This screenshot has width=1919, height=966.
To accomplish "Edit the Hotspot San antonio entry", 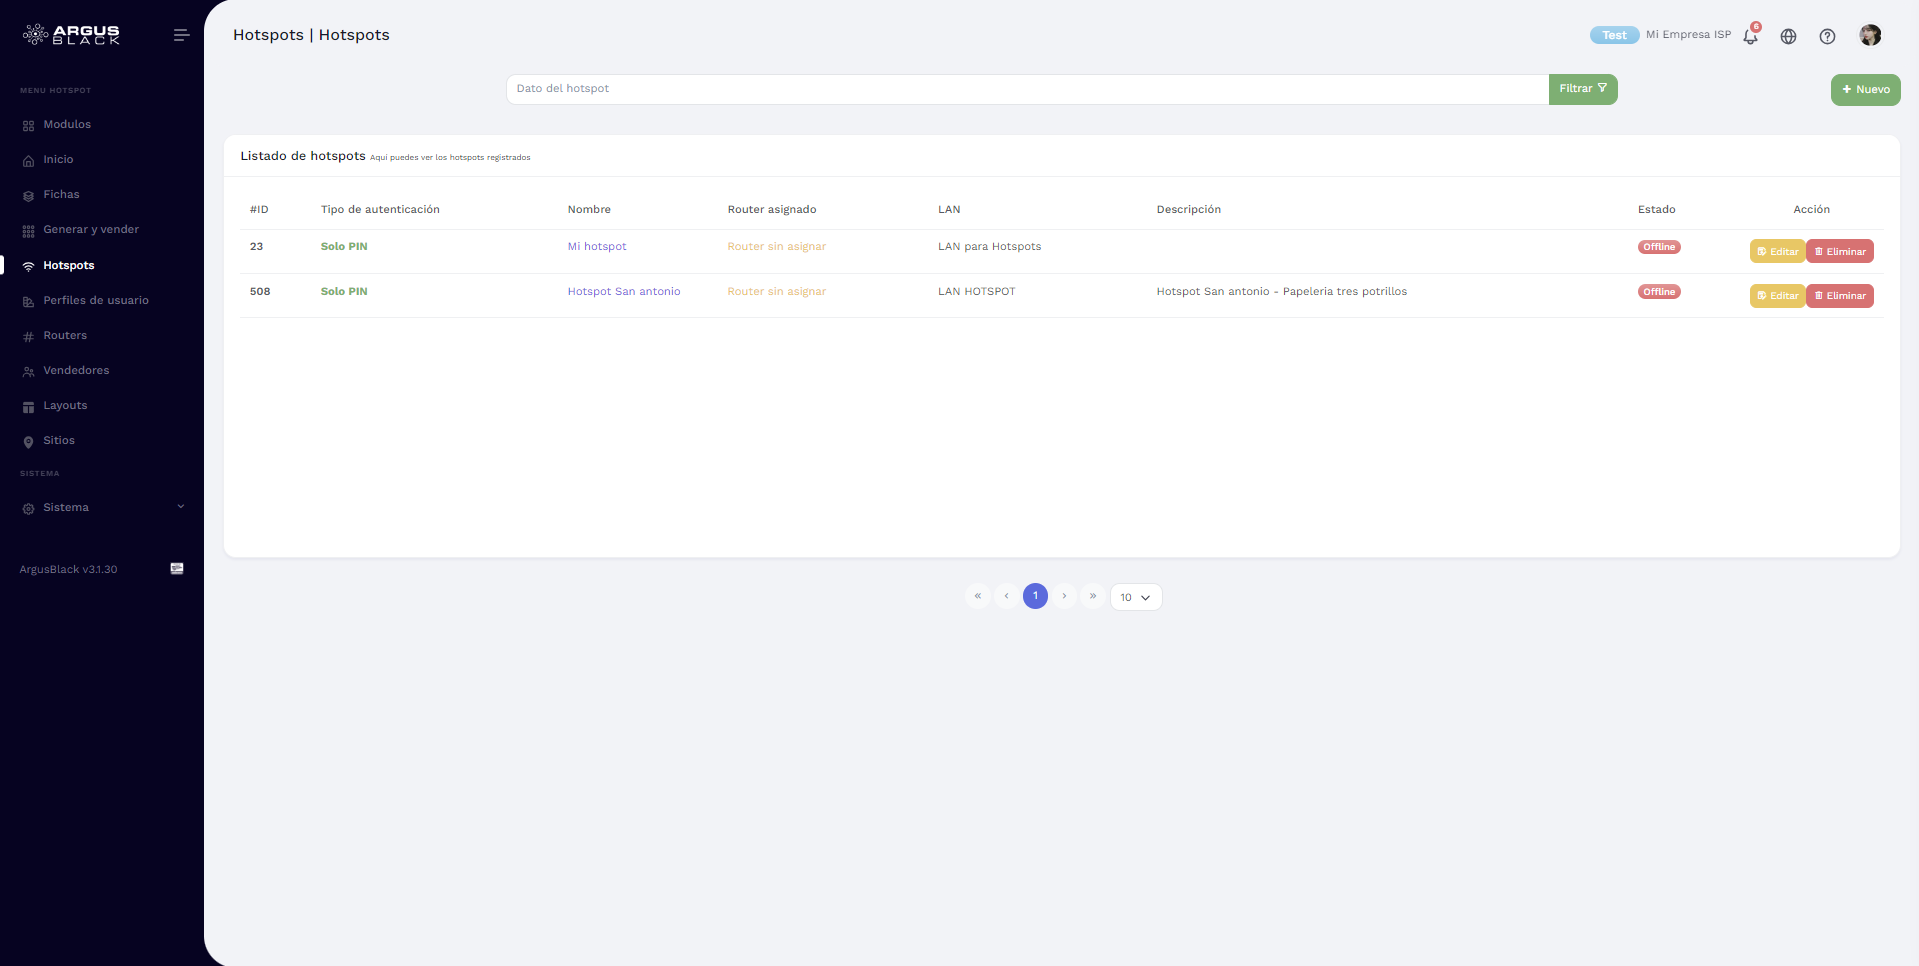I will pos(1777,295).
